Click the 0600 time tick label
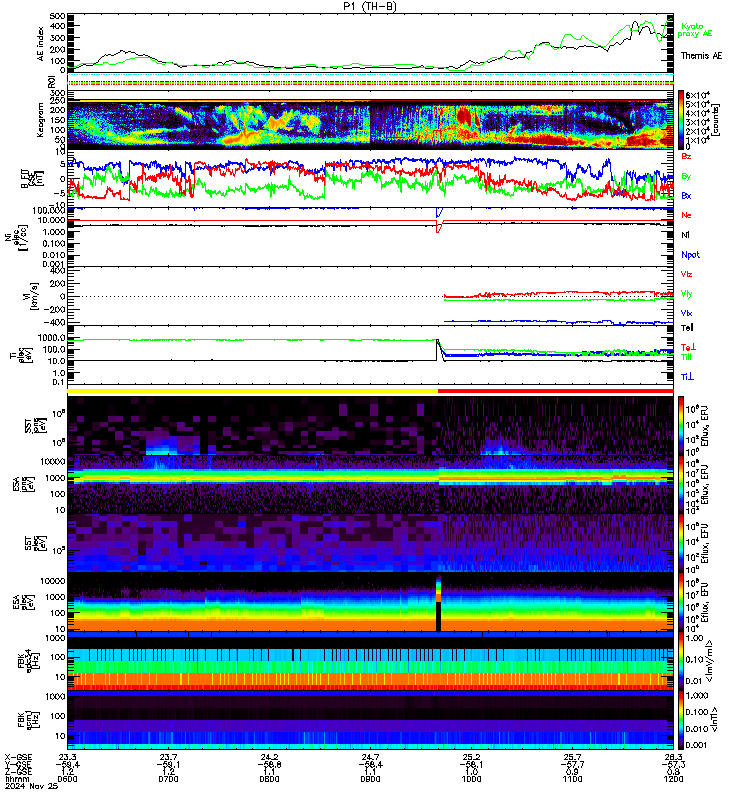The height and width of the screenshot is (800, 750). point(67,779)
